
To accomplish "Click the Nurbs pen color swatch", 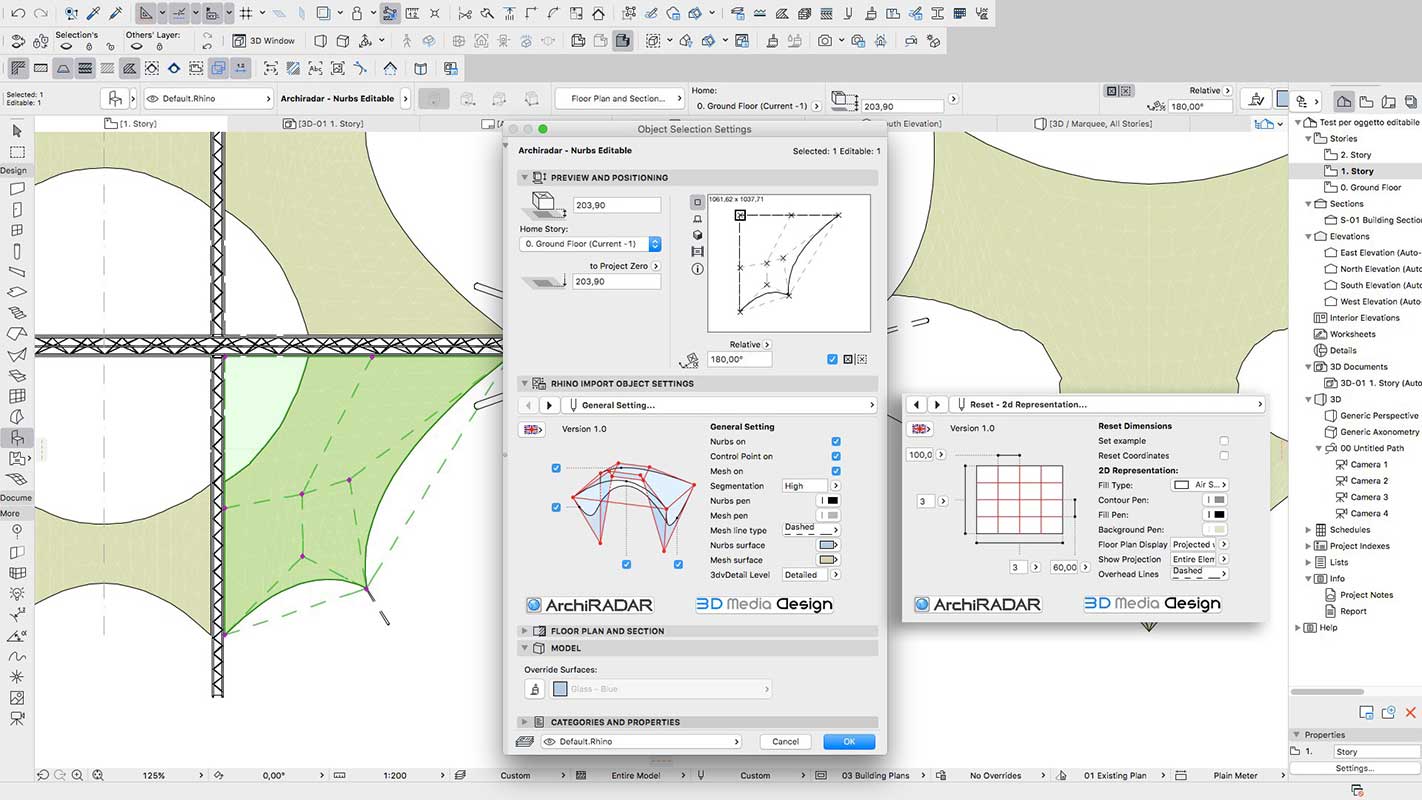I will 829,501.
